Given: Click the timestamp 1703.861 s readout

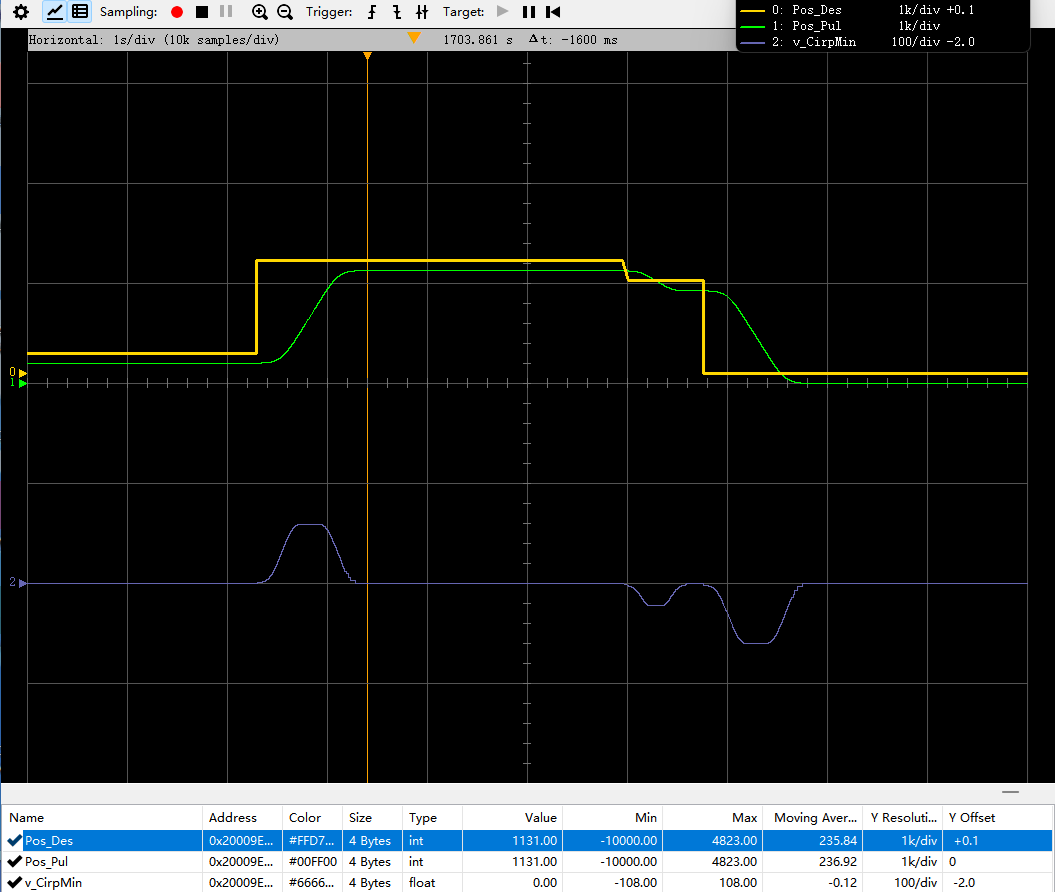Looking at the screenshot, I should tap(478, 40).
